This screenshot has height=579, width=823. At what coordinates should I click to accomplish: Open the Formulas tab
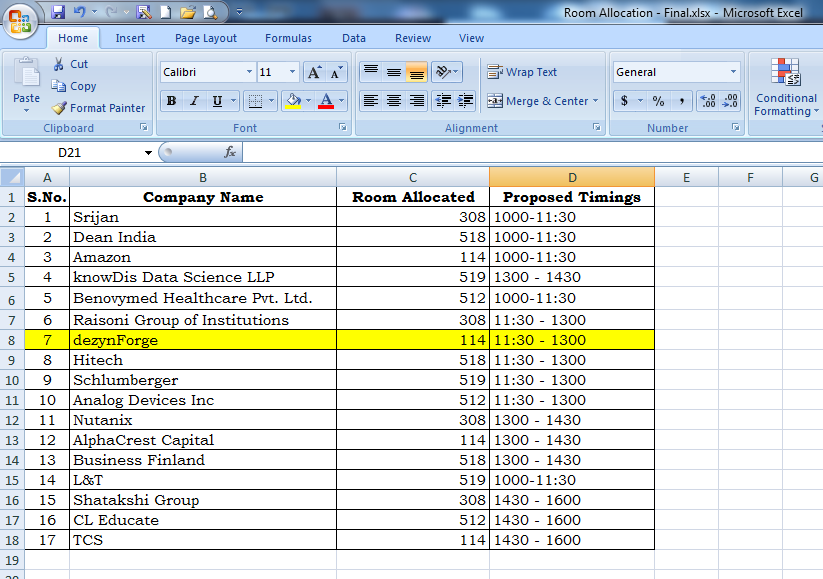click(x=288, y=38)
